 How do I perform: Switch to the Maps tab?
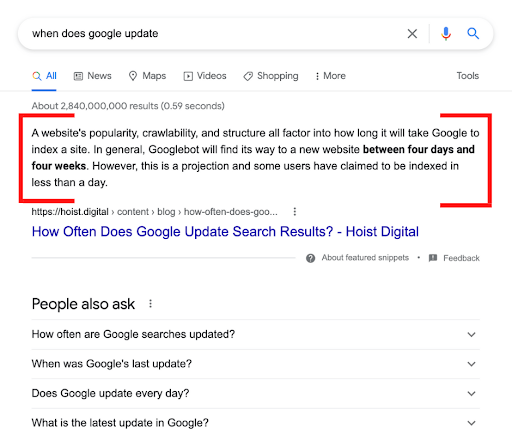147,76
